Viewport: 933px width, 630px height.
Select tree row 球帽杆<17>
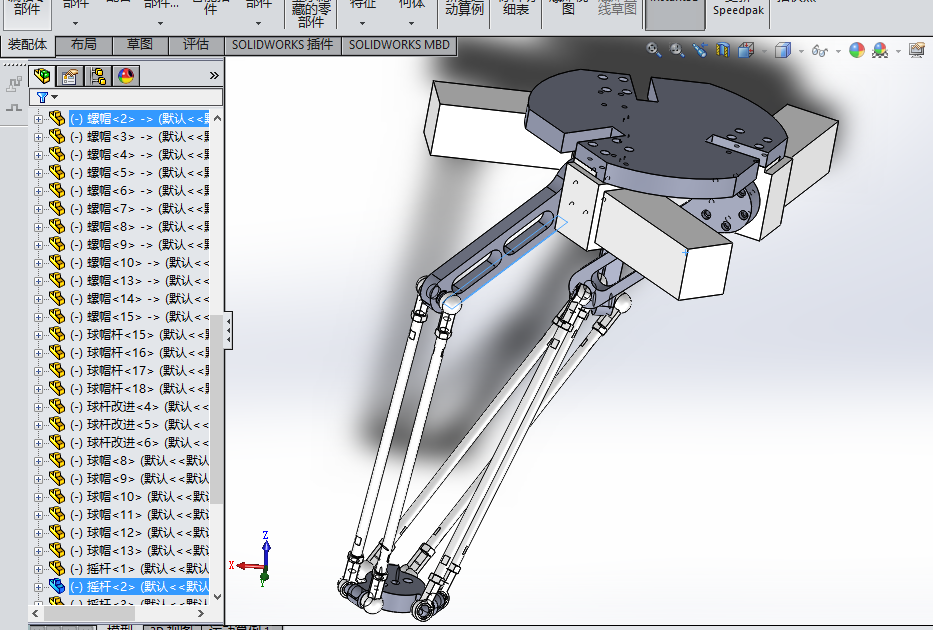point(139,370)
